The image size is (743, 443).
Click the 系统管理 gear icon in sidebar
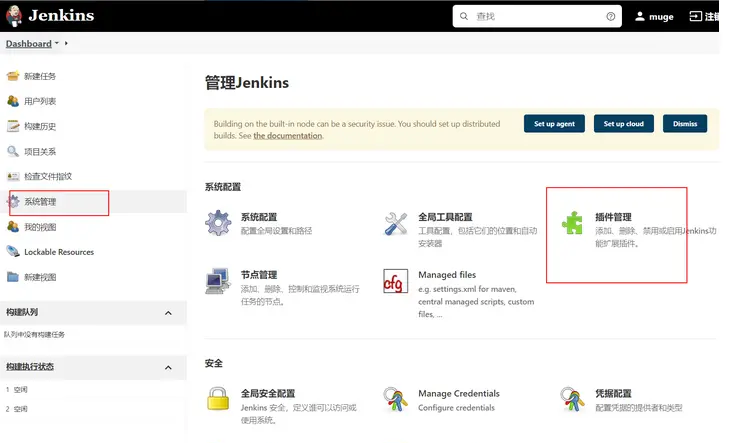click(x=13, y=201)
